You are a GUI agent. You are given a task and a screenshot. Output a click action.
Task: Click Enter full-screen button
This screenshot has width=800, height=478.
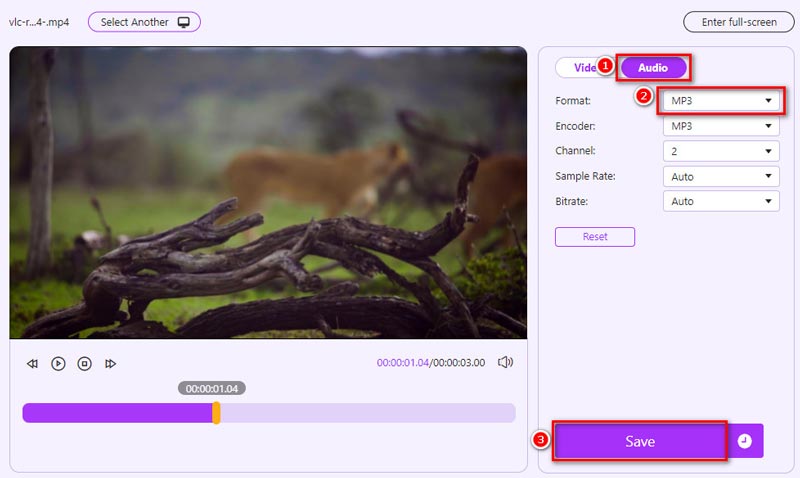[739, 22]
